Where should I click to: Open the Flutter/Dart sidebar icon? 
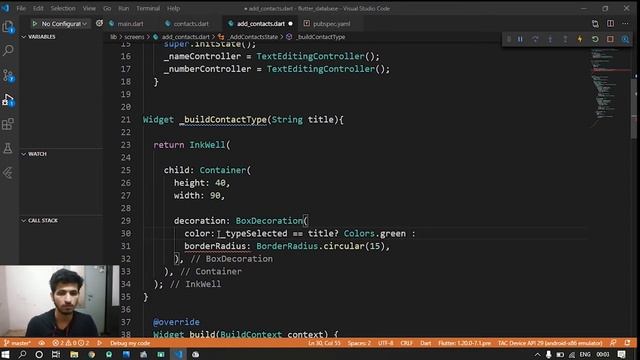click(8, 173)
